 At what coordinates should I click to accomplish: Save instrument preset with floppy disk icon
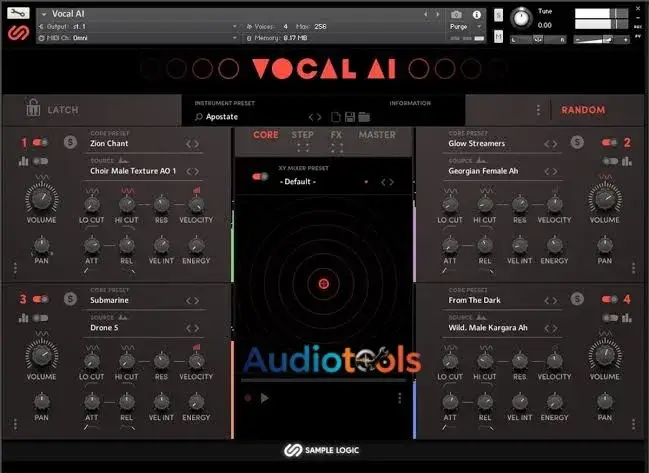coord(350,117)
